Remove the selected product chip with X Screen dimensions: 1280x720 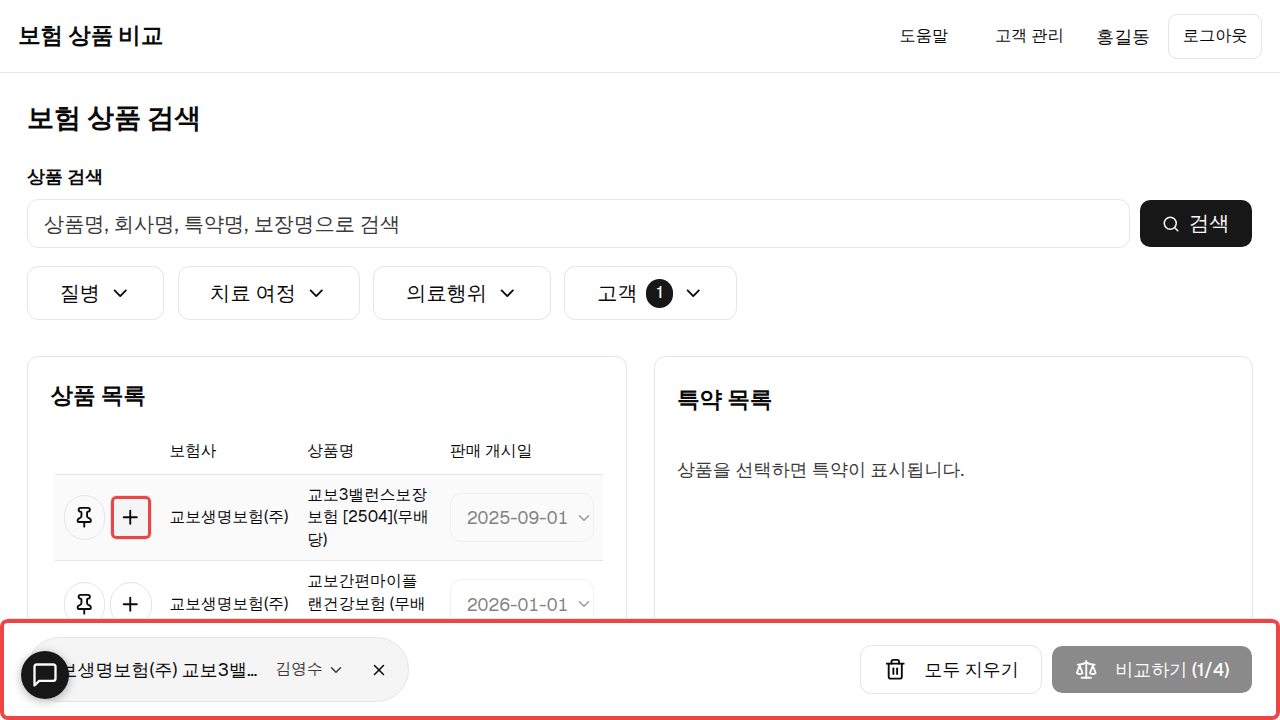[x=379, y=670]
